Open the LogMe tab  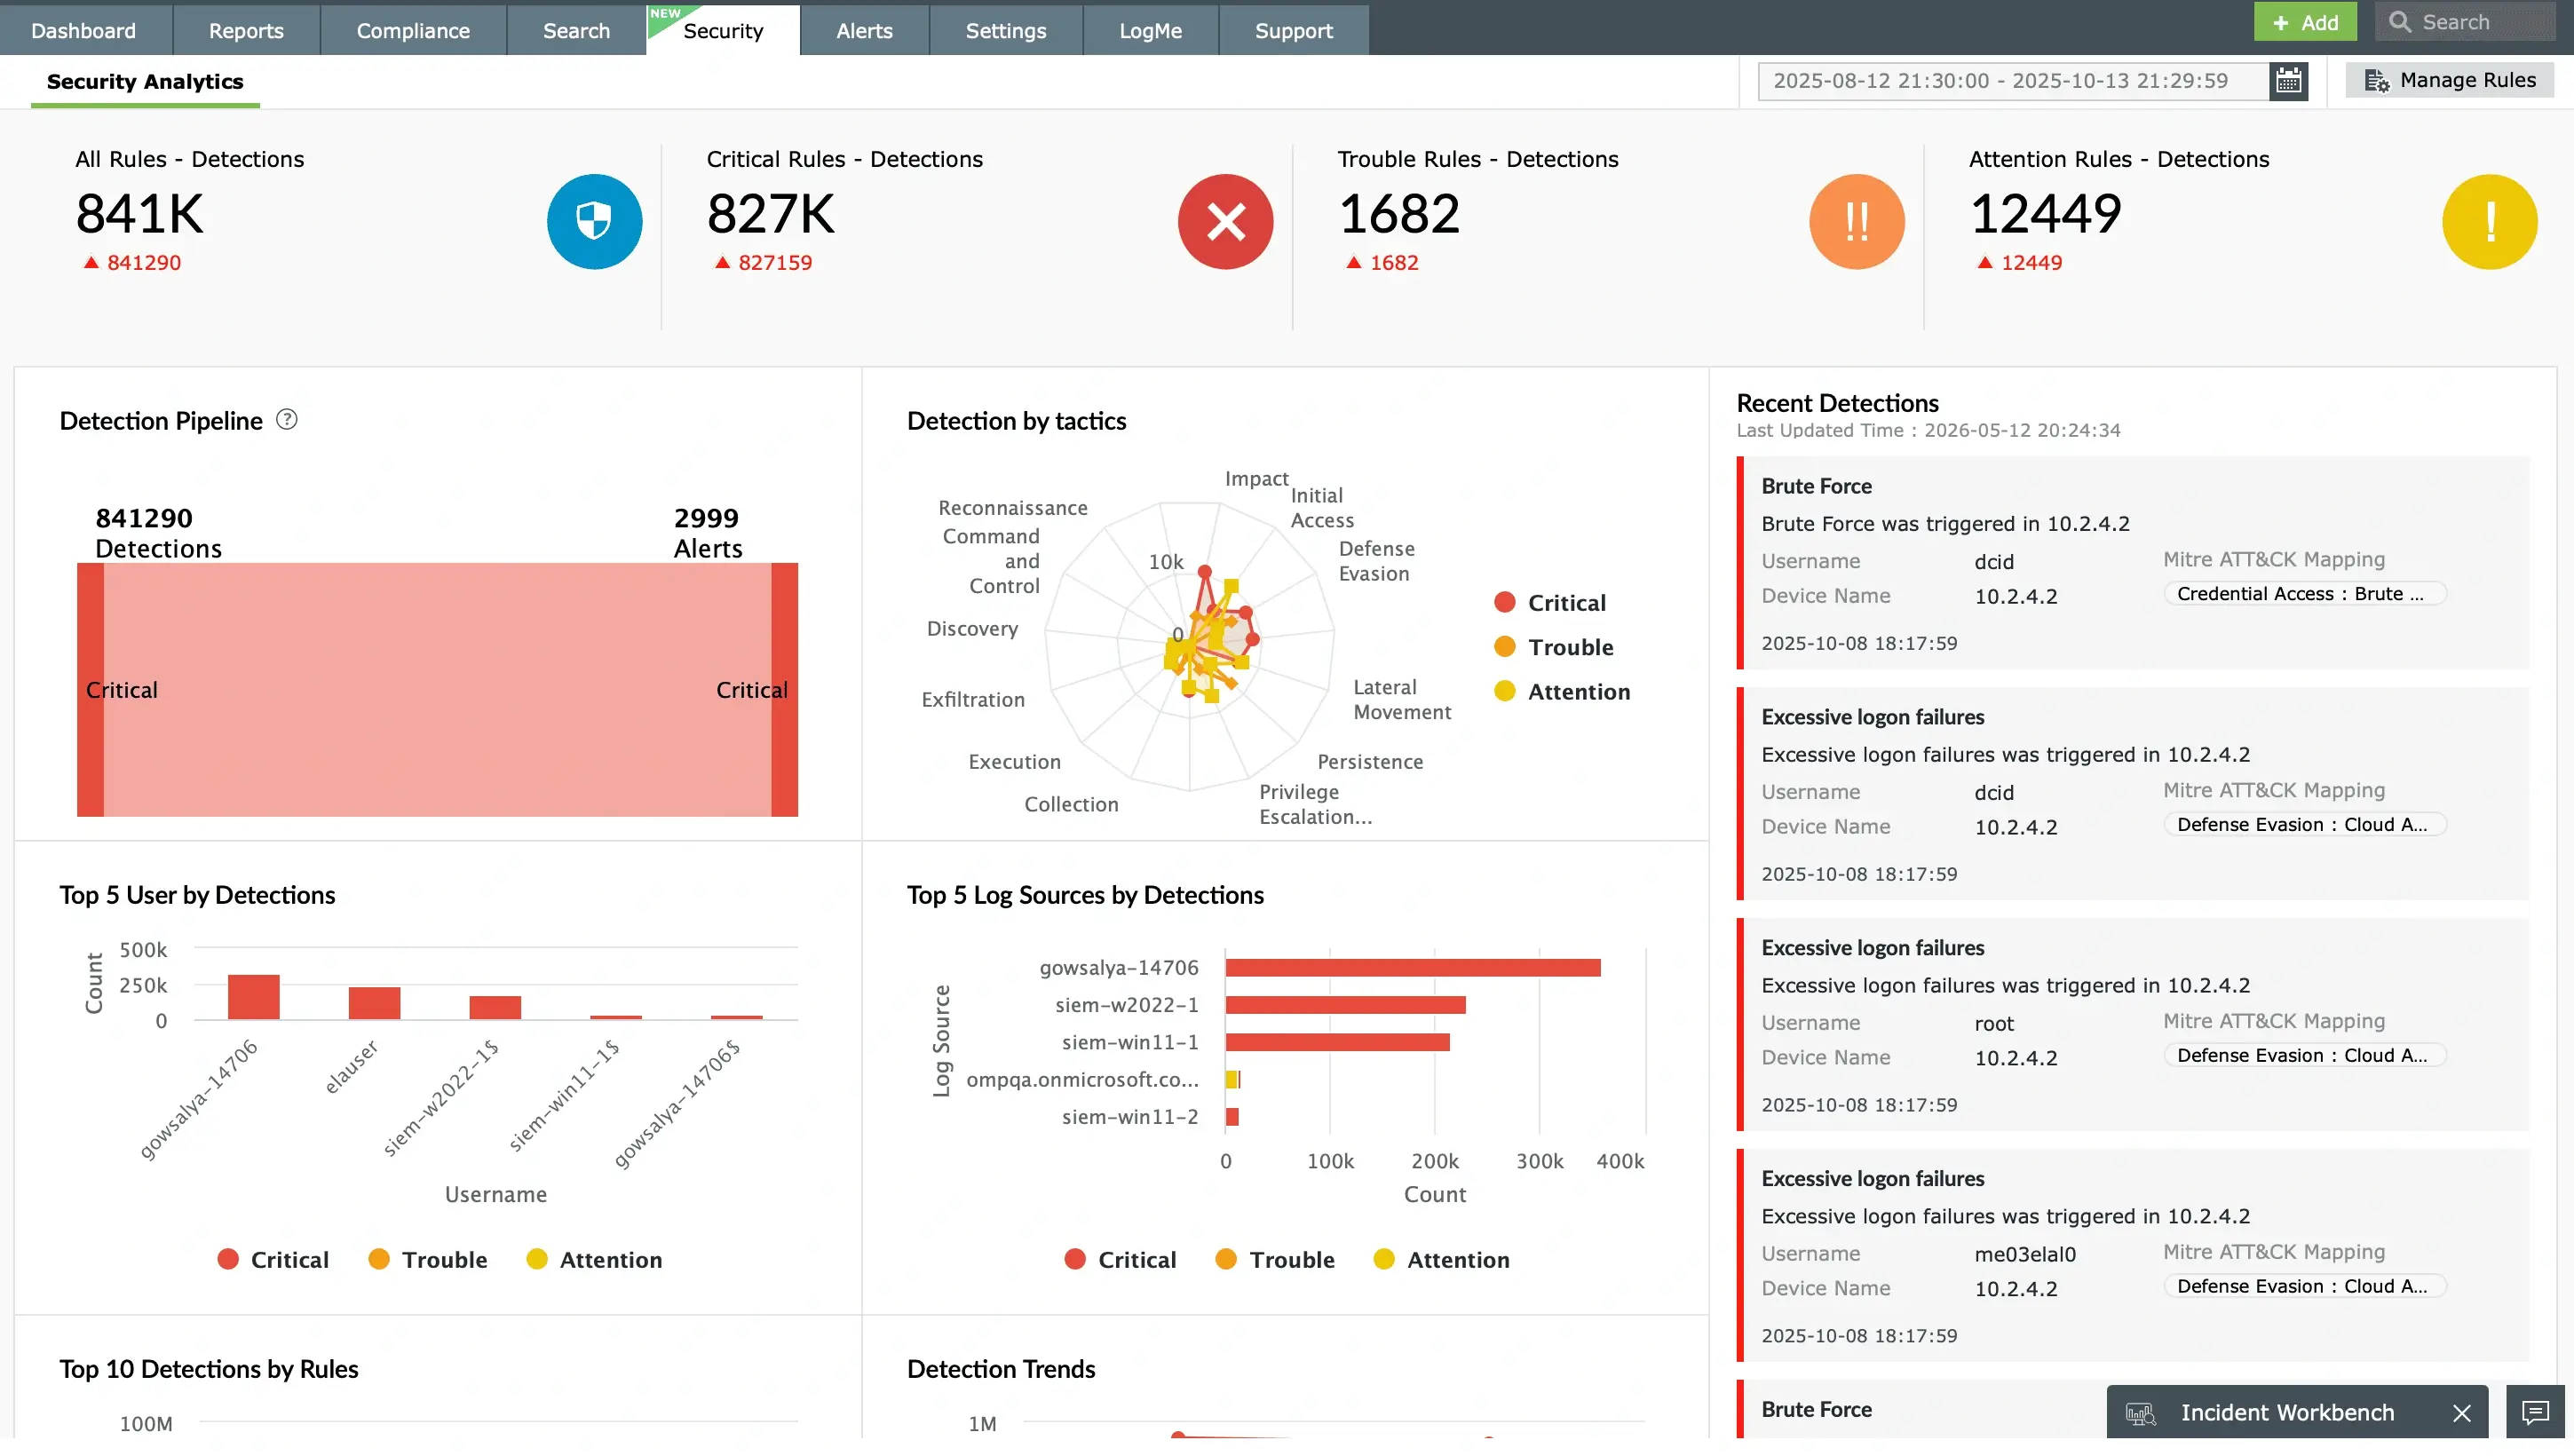(x=1150, y=30)
